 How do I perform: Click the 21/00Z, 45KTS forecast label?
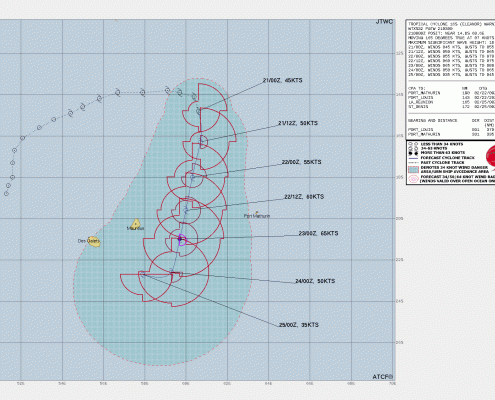282,80
